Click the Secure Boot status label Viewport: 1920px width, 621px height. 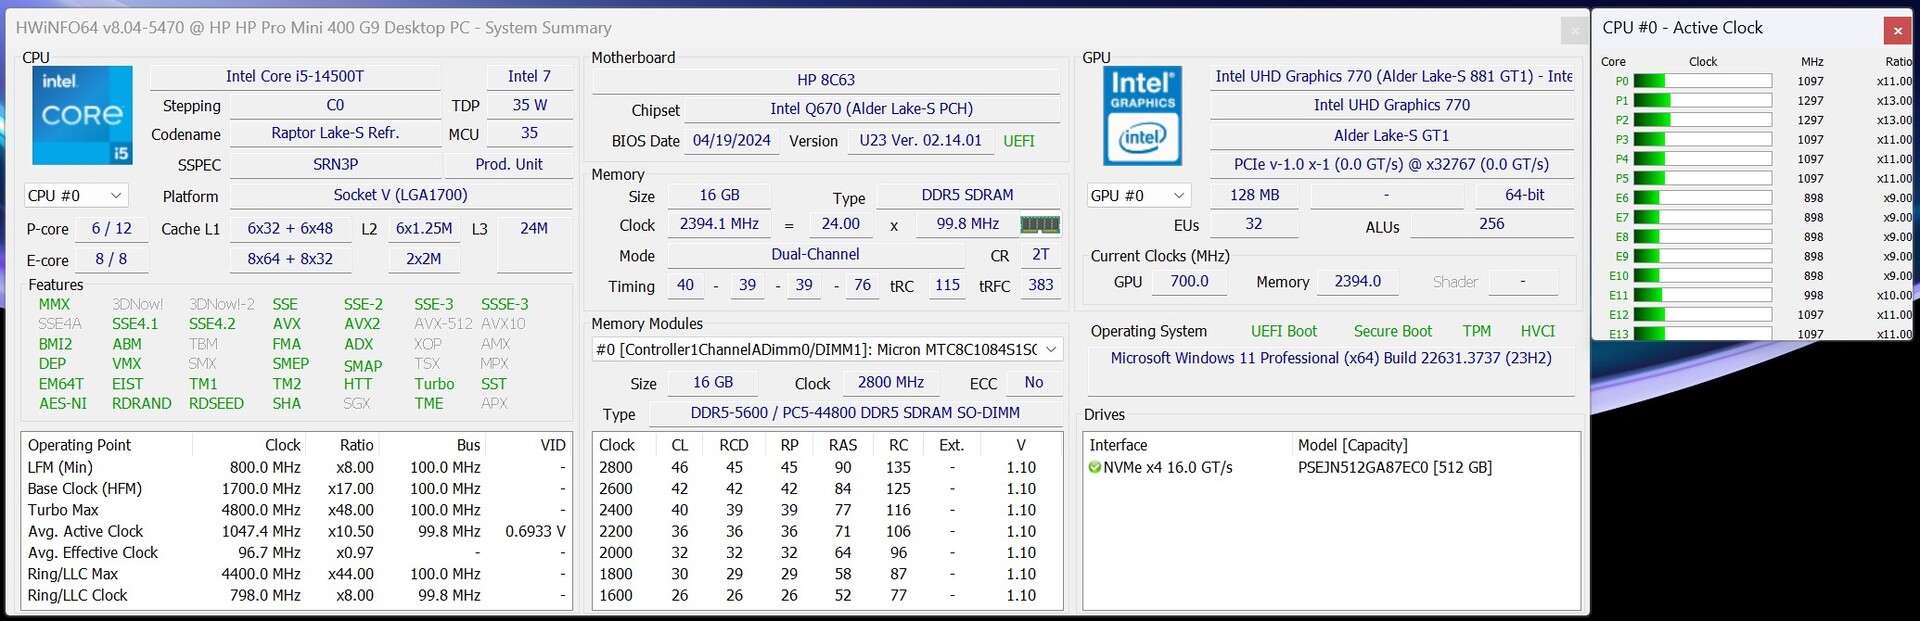tap(1393, 331)
